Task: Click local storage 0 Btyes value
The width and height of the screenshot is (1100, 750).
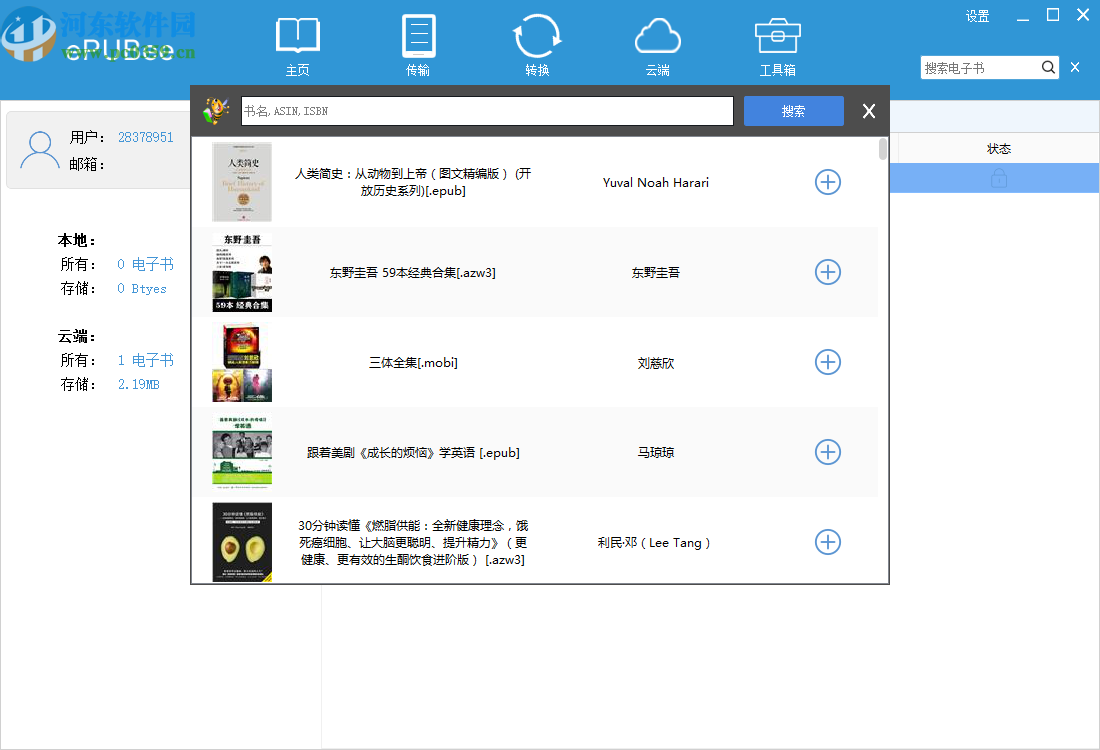Action: (x=142, y=288)
